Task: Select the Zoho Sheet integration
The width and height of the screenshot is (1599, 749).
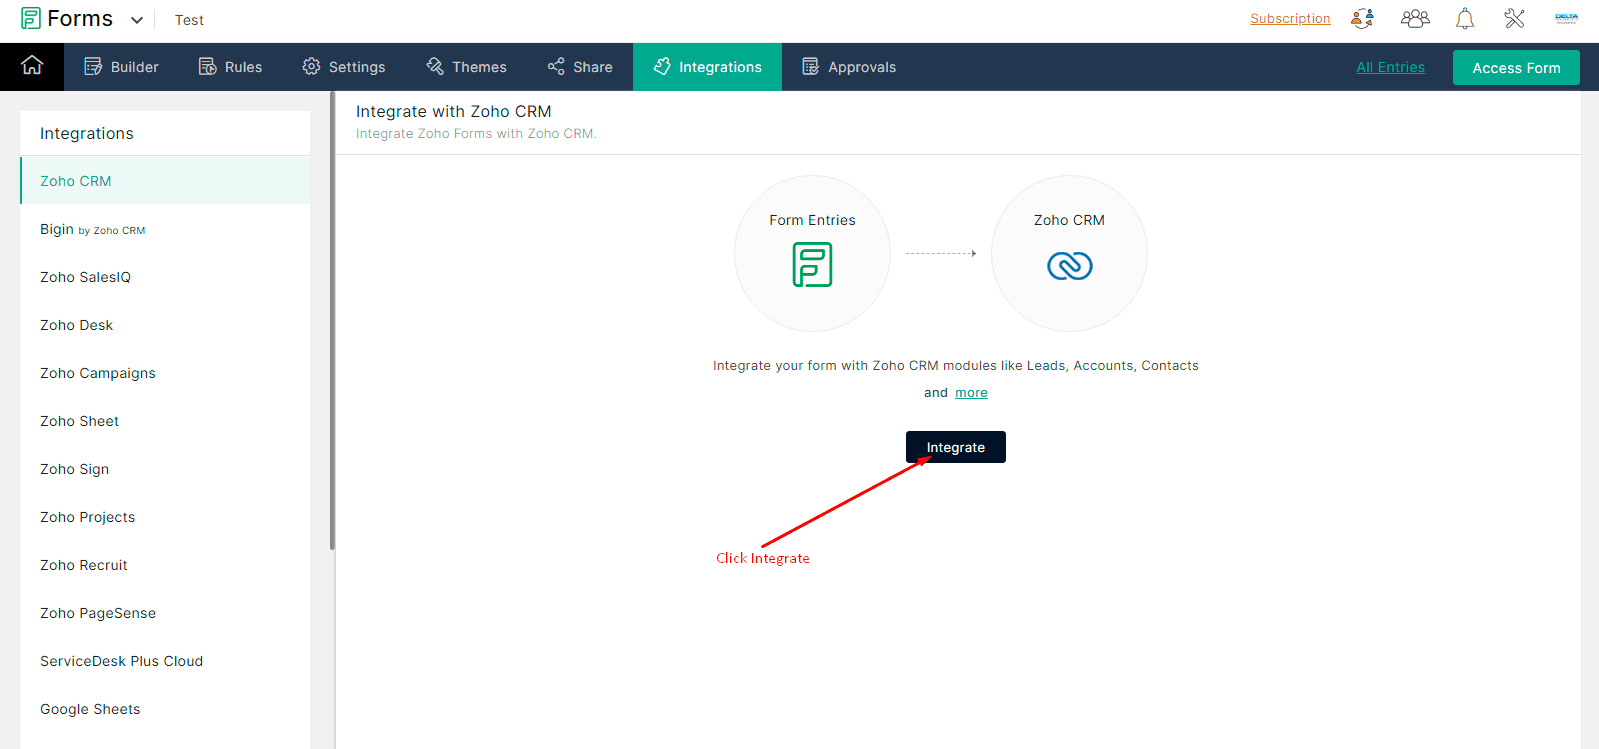Action: [165, 421]
